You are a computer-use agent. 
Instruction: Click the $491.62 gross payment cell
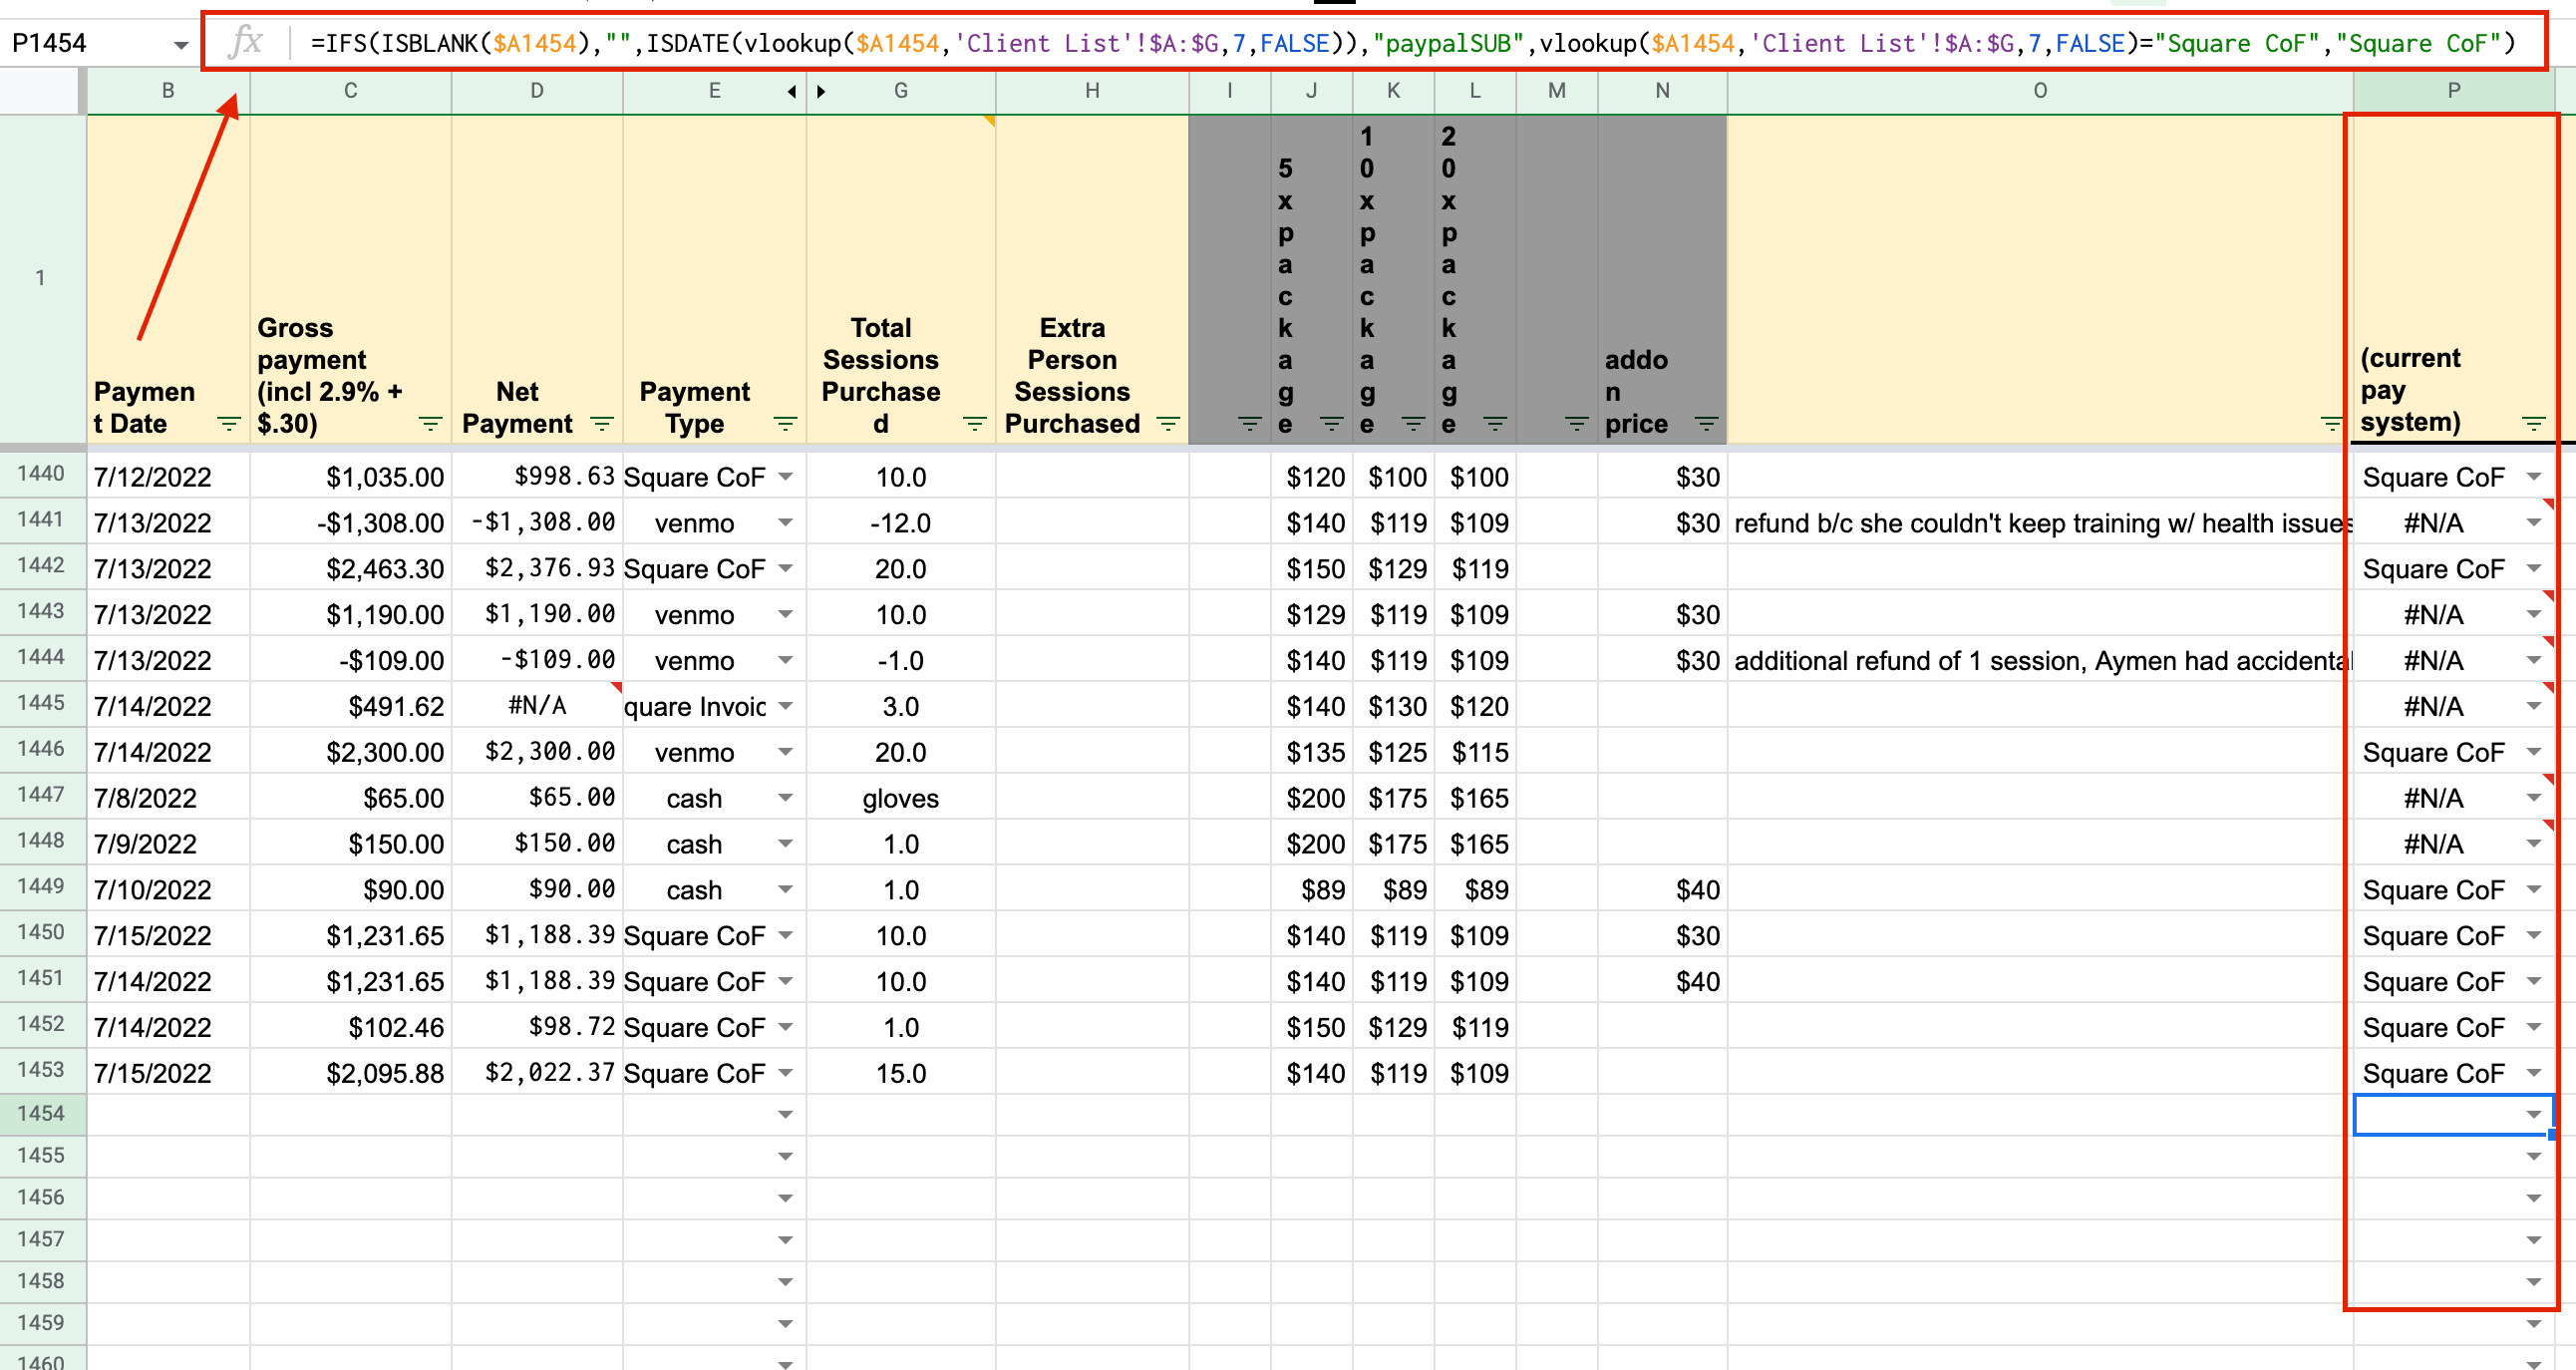pyautogui.click(x=351, y=706)
